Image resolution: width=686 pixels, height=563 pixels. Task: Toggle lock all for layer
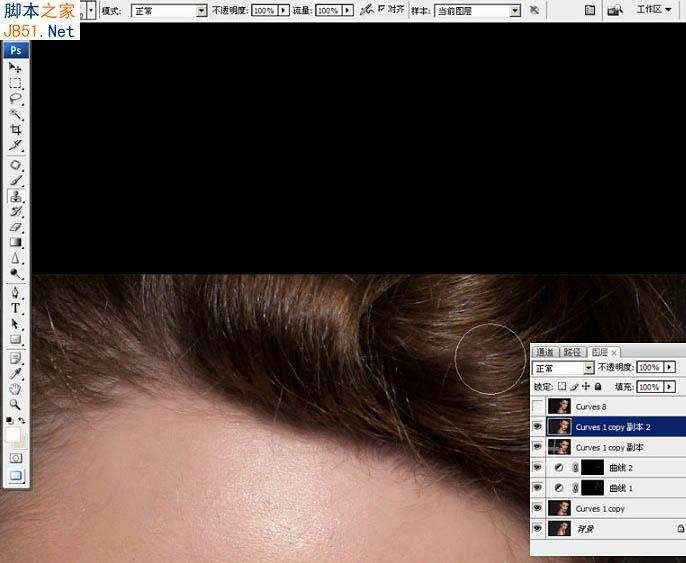coord(598,387)
